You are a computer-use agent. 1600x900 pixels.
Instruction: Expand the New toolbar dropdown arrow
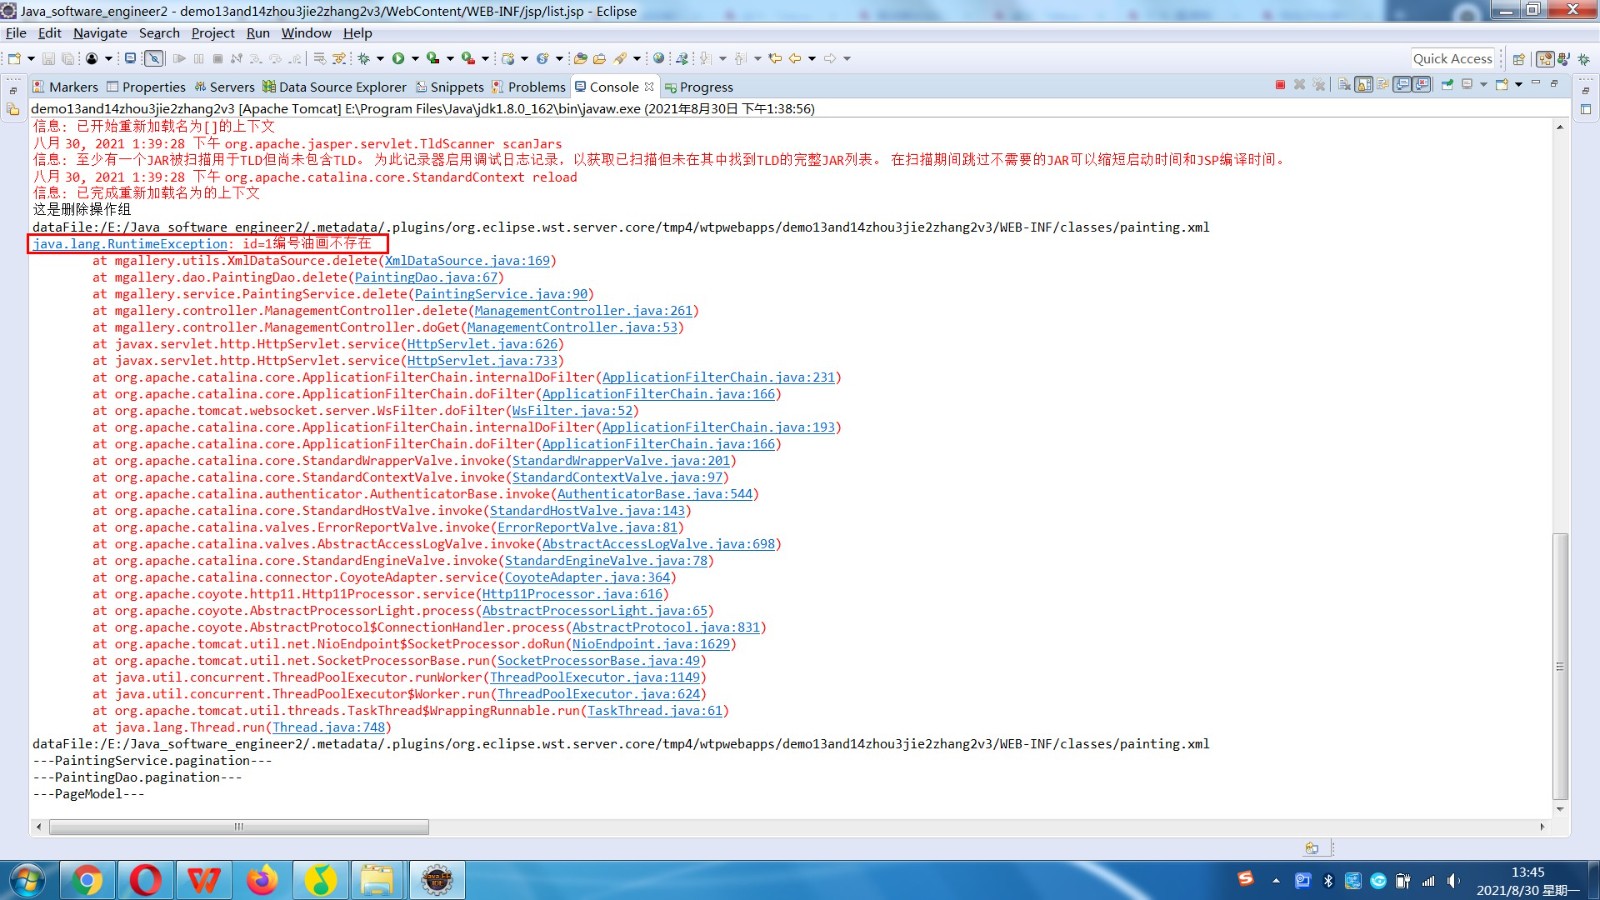(31, 59)
